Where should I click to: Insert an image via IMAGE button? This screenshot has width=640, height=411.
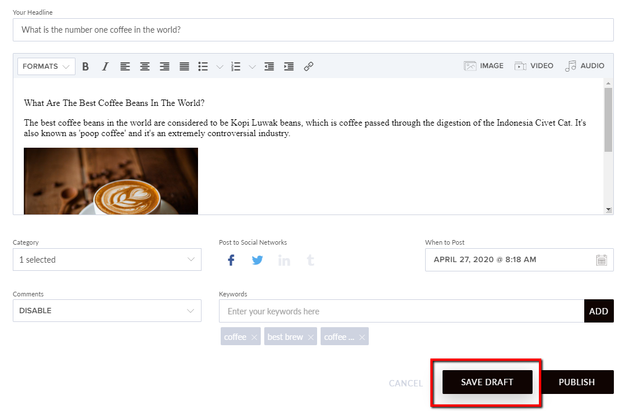[484, 66]
